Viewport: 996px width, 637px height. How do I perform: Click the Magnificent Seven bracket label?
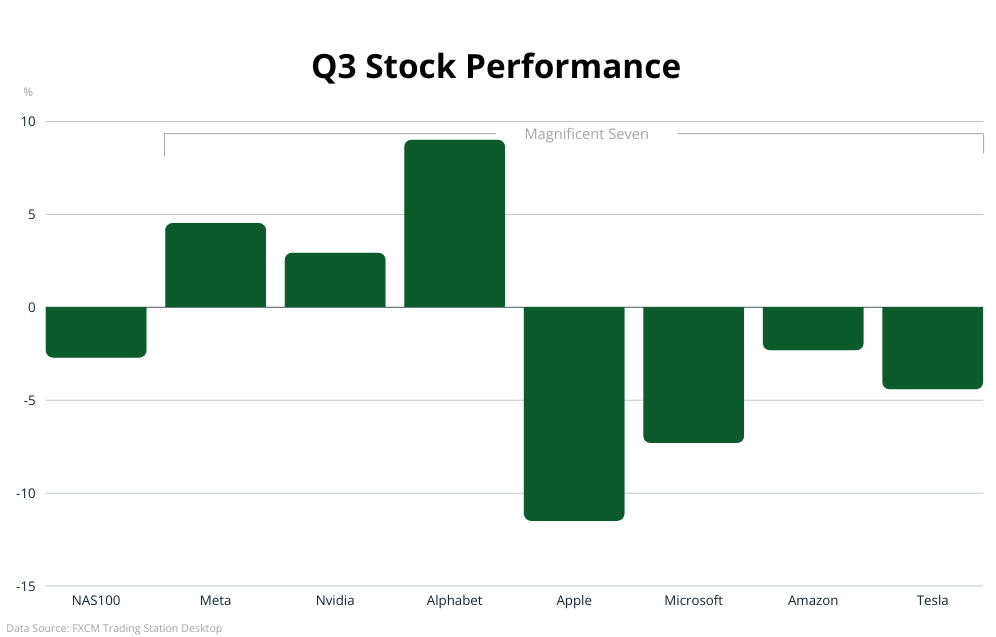[586, 134]
